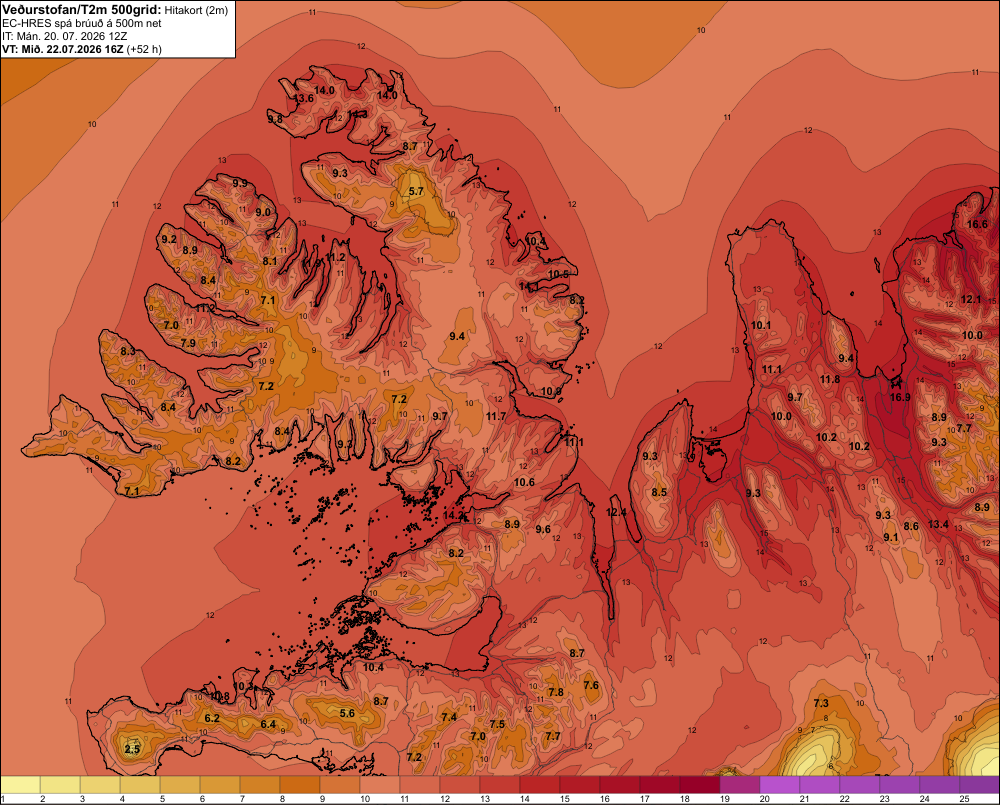The image size is (1000, 805).
Task: Select the 6.2 temperature value
Action: (212, 718)
